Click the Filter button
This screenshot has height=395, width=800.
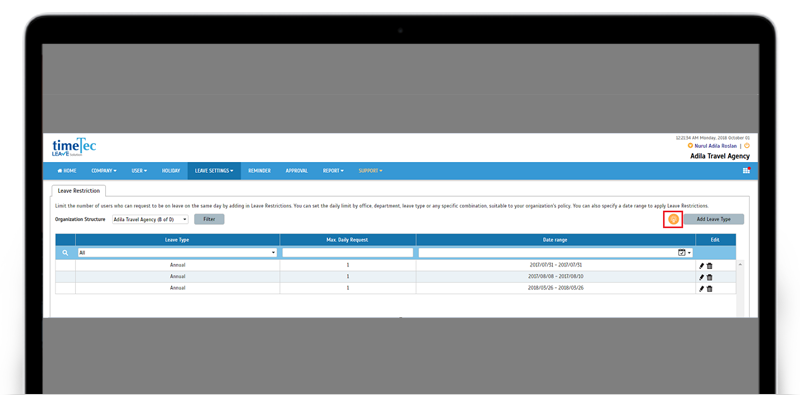209,219
